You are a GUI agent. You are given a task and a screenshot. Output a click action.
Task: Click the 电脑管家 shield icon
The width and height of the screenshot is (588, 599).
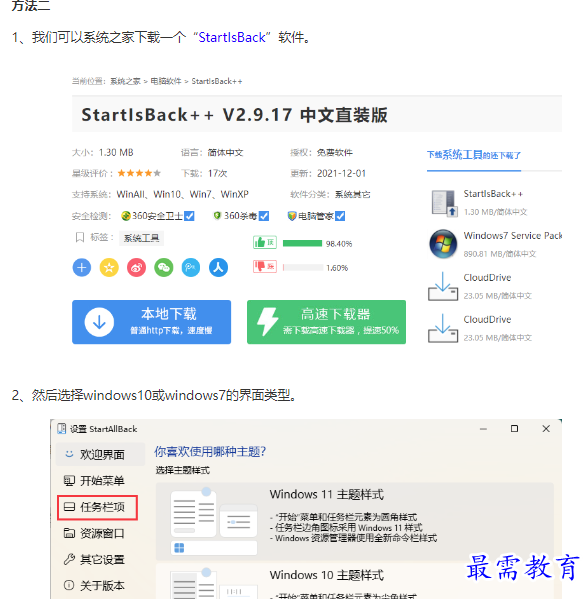click(x=292, y=216)
